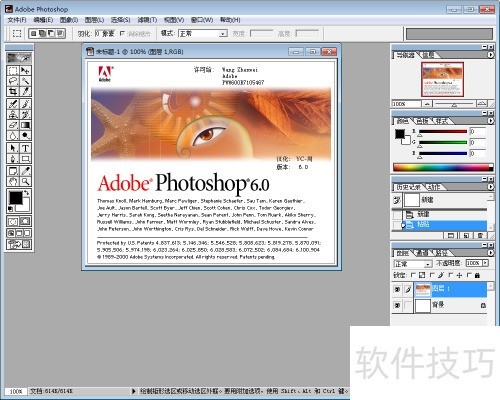
Task: Select the Rectangular Marquee tool in toolbox
Action: (13, 70)
